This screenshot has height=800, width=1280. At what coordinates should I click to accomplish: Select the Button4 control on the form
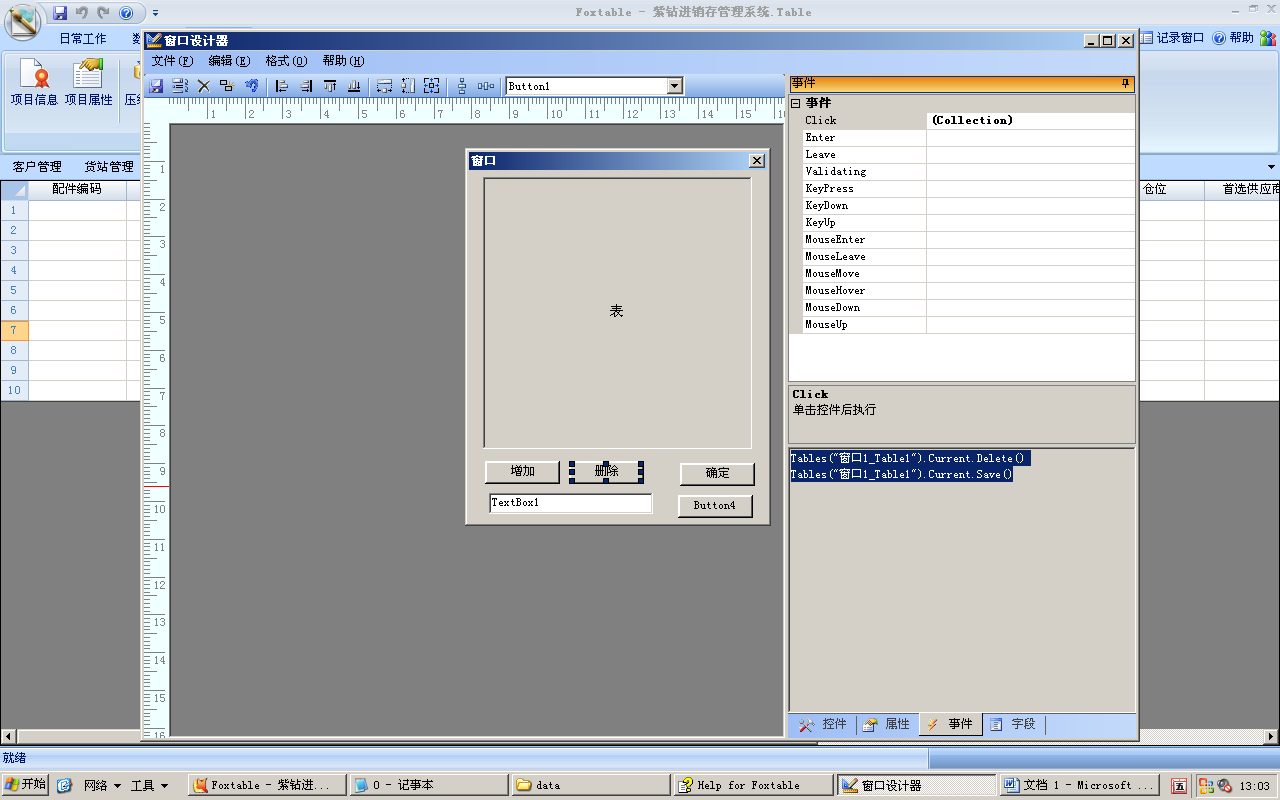[715, 506]
